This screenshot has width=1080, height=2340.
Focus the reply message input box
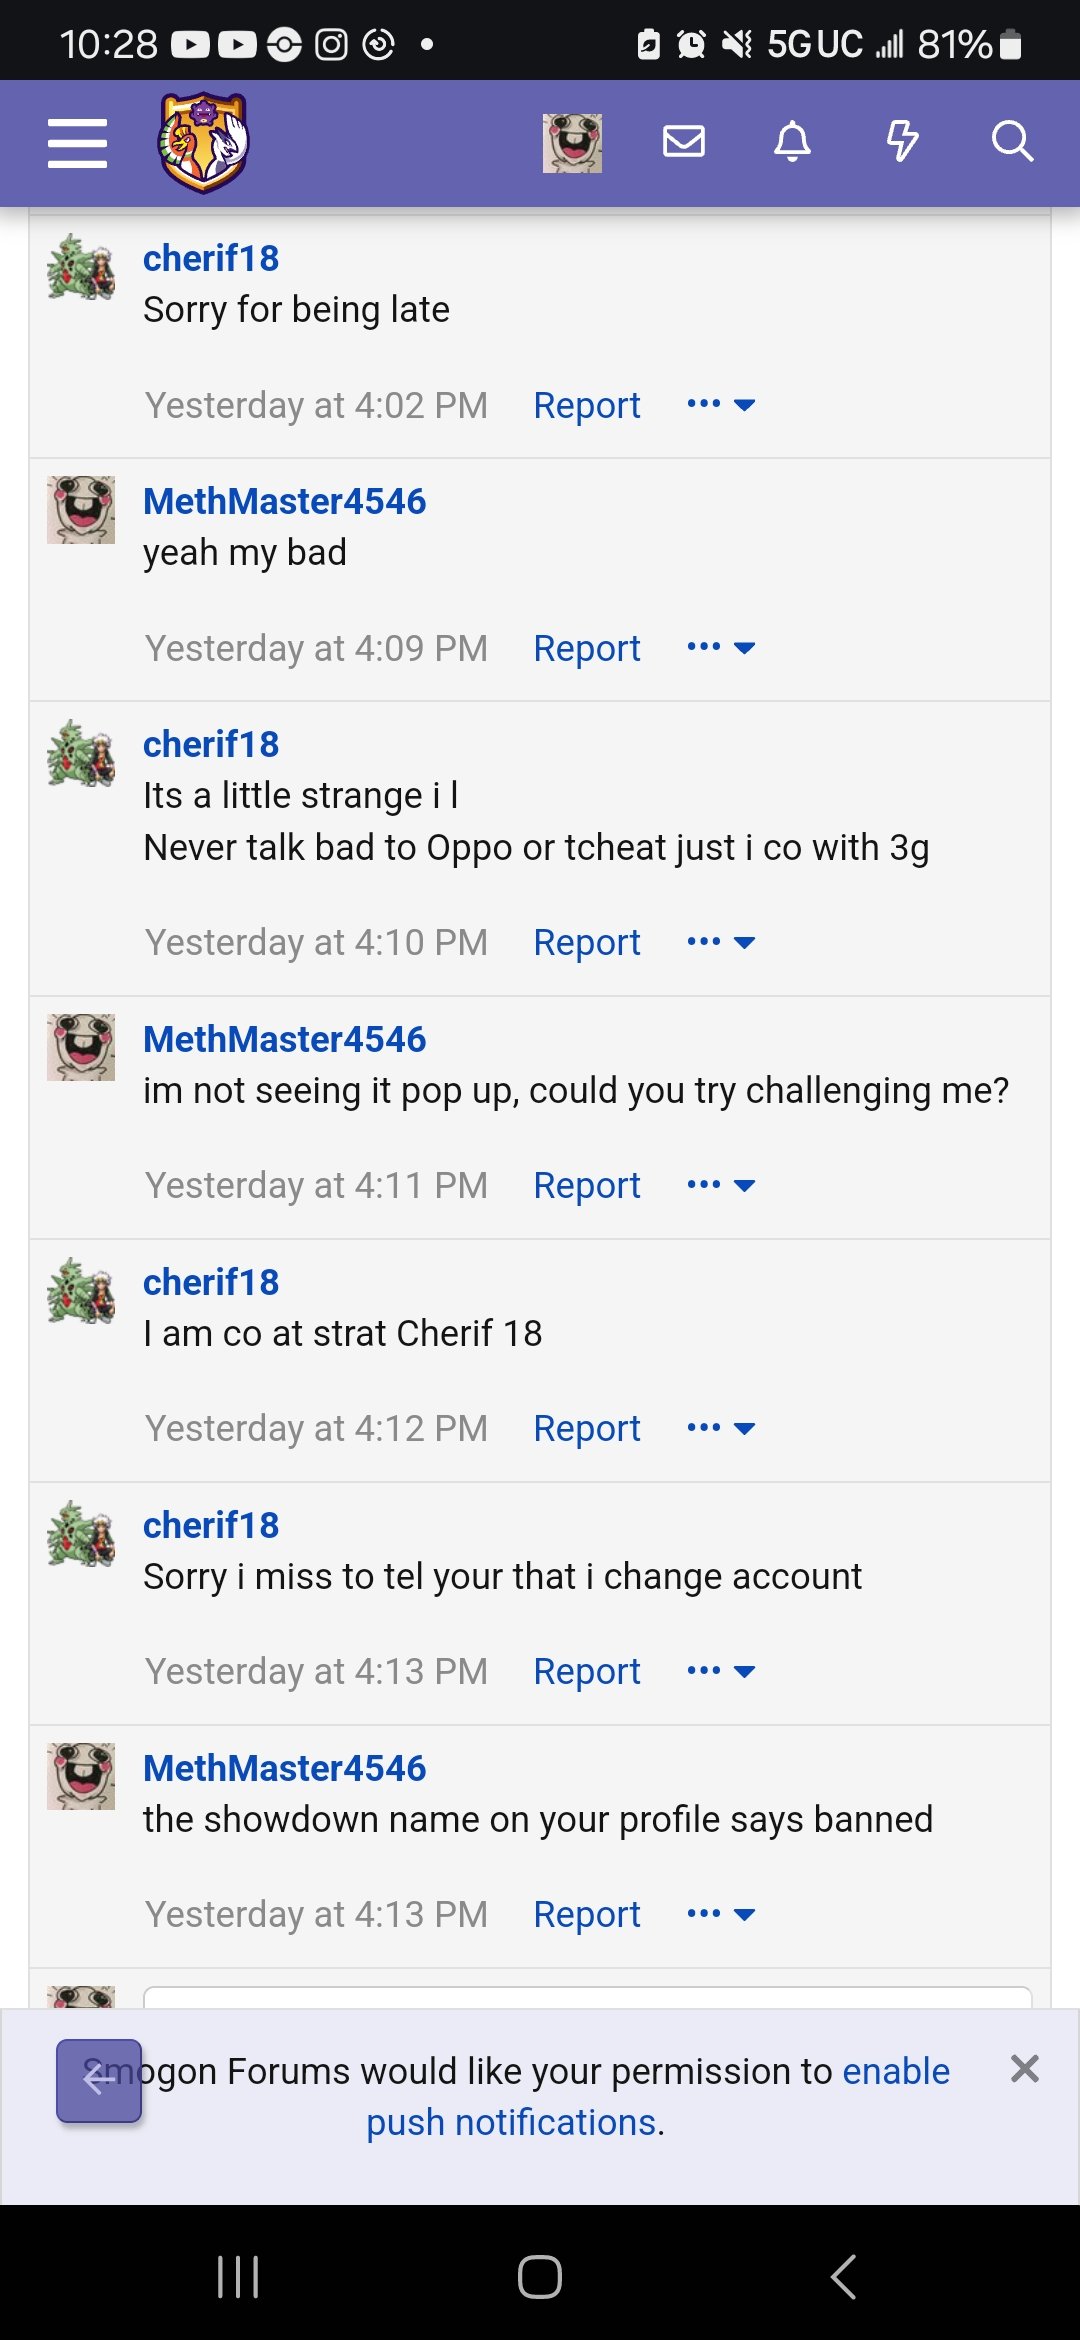(x=588, y=1997)
